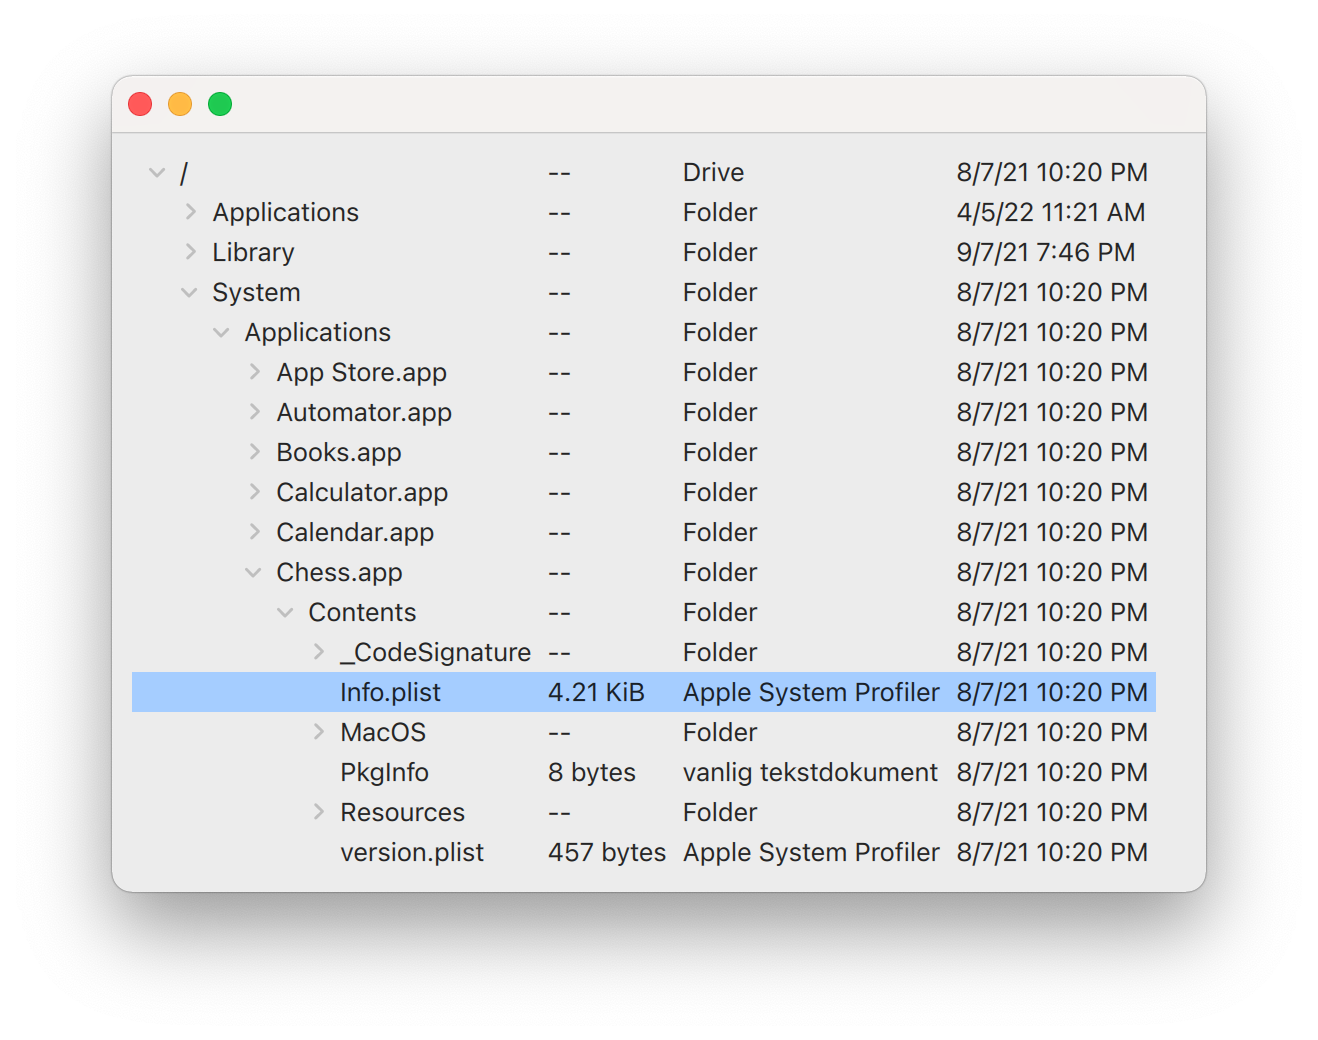Select the root drive entry
1318x1040 pixels.
[x=184, y=172]
